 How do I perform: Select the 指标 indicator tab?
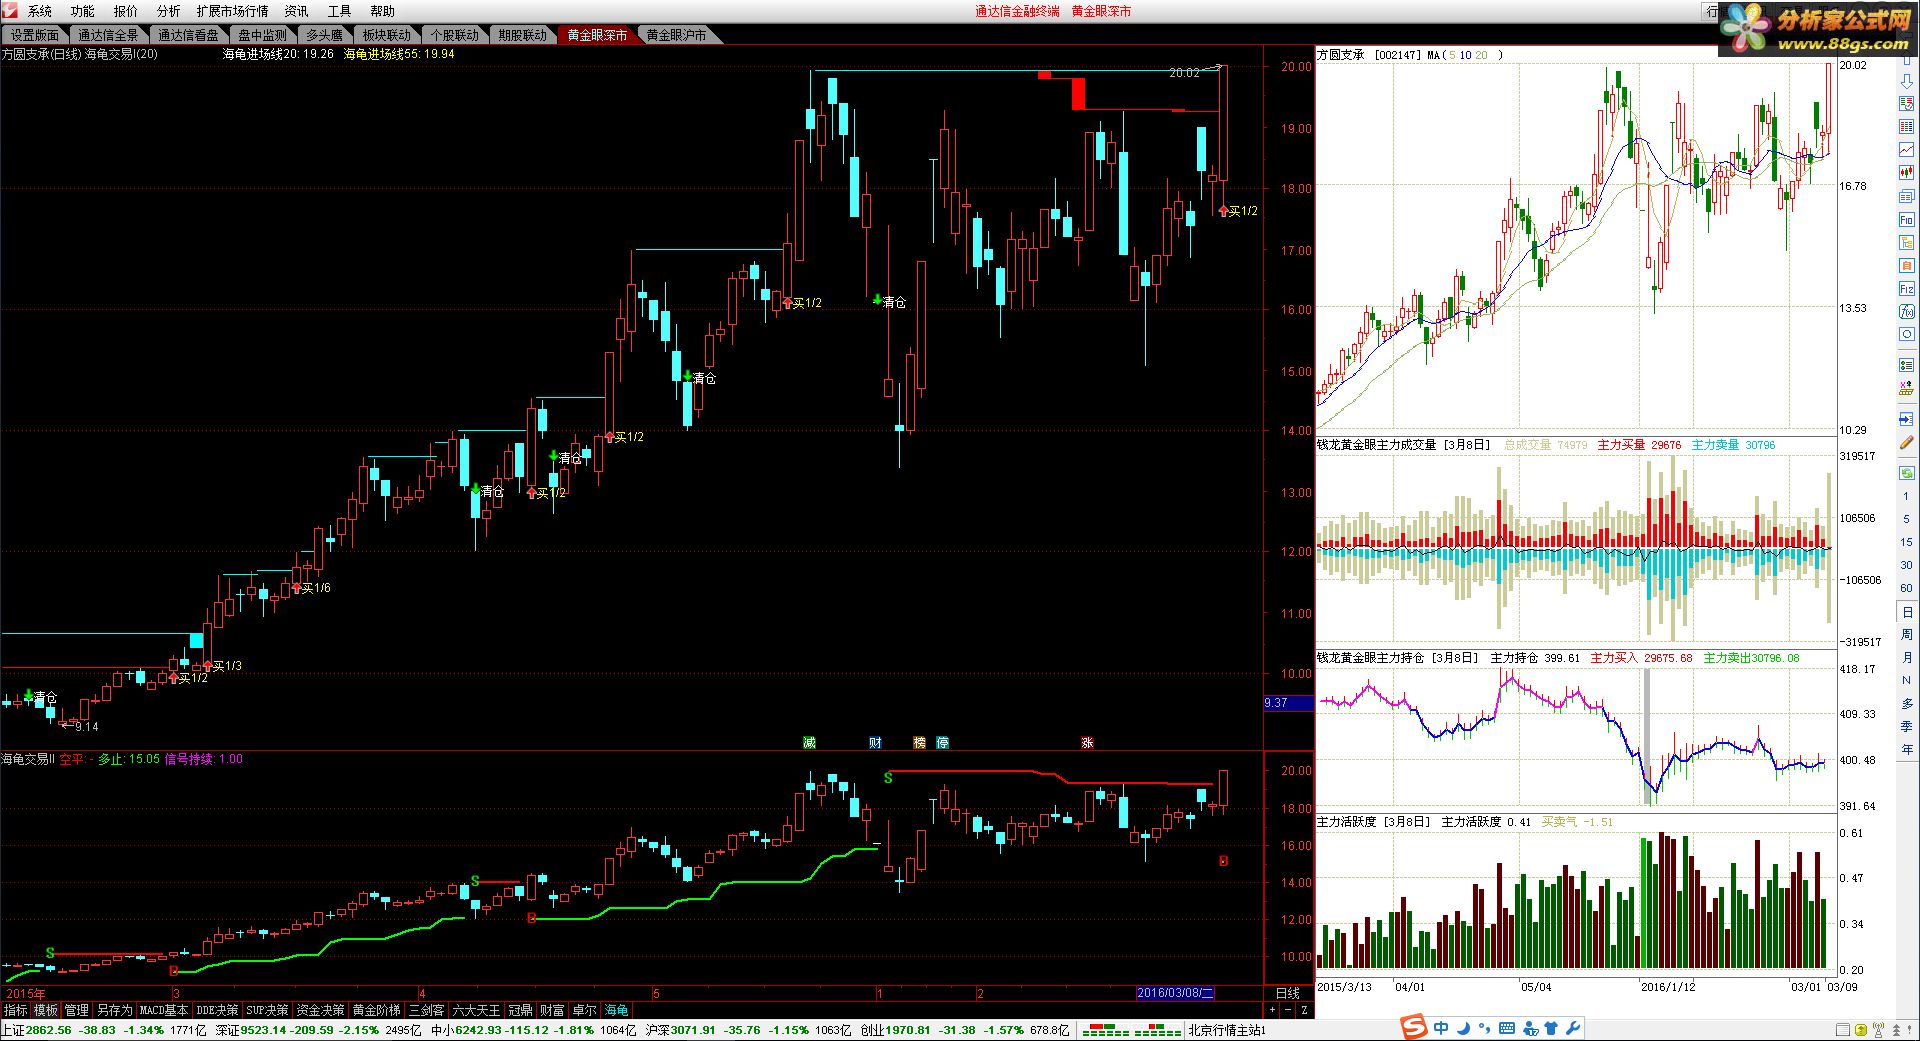pos(15,1010)
